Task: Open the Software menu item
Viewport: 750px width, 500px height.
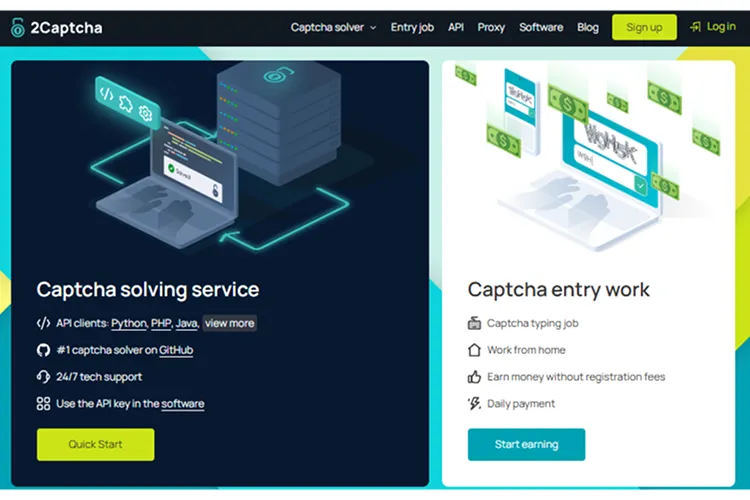Action: (541, 27)
